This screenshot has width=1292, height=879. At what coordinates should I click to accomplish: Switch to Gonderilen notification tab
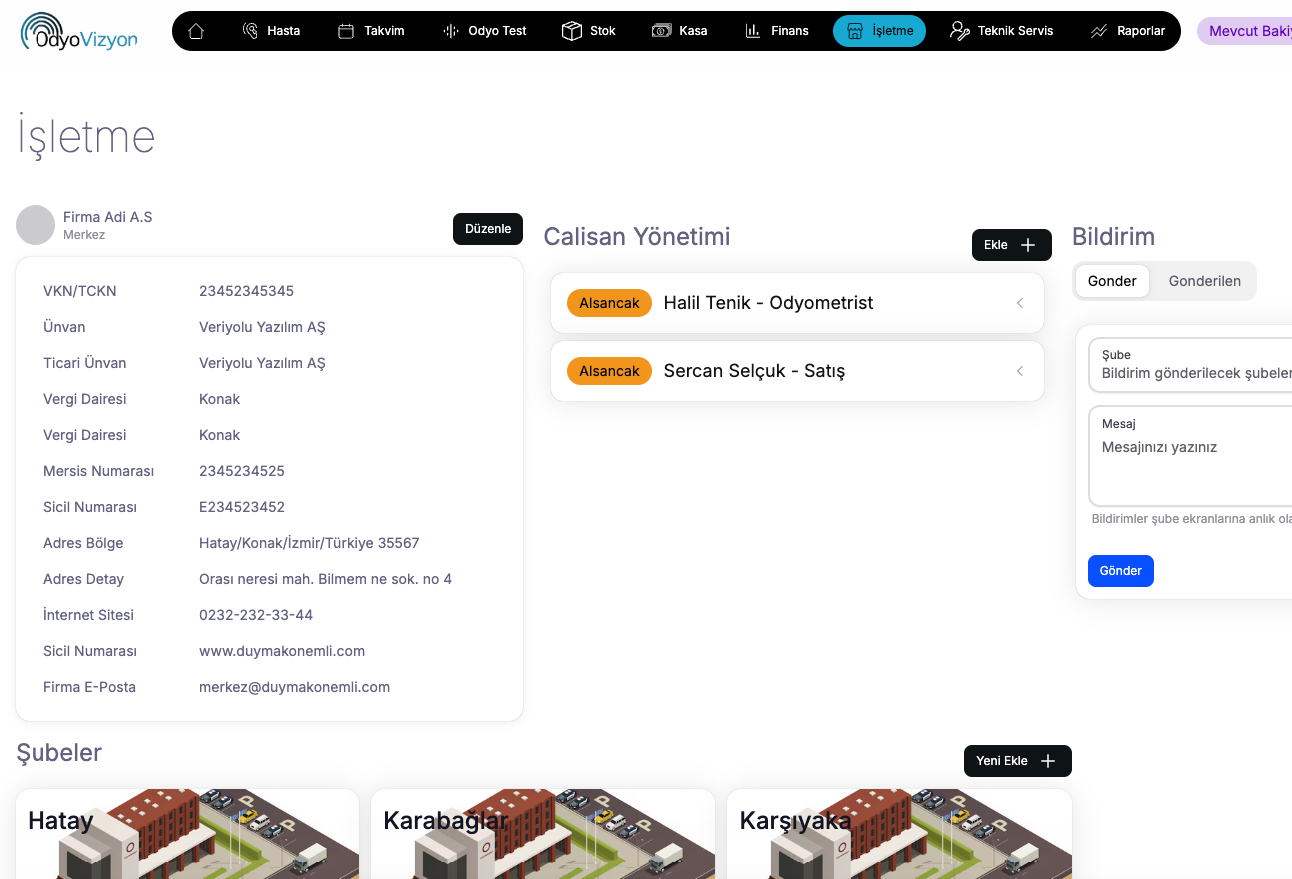click(x=1204, y=281)
